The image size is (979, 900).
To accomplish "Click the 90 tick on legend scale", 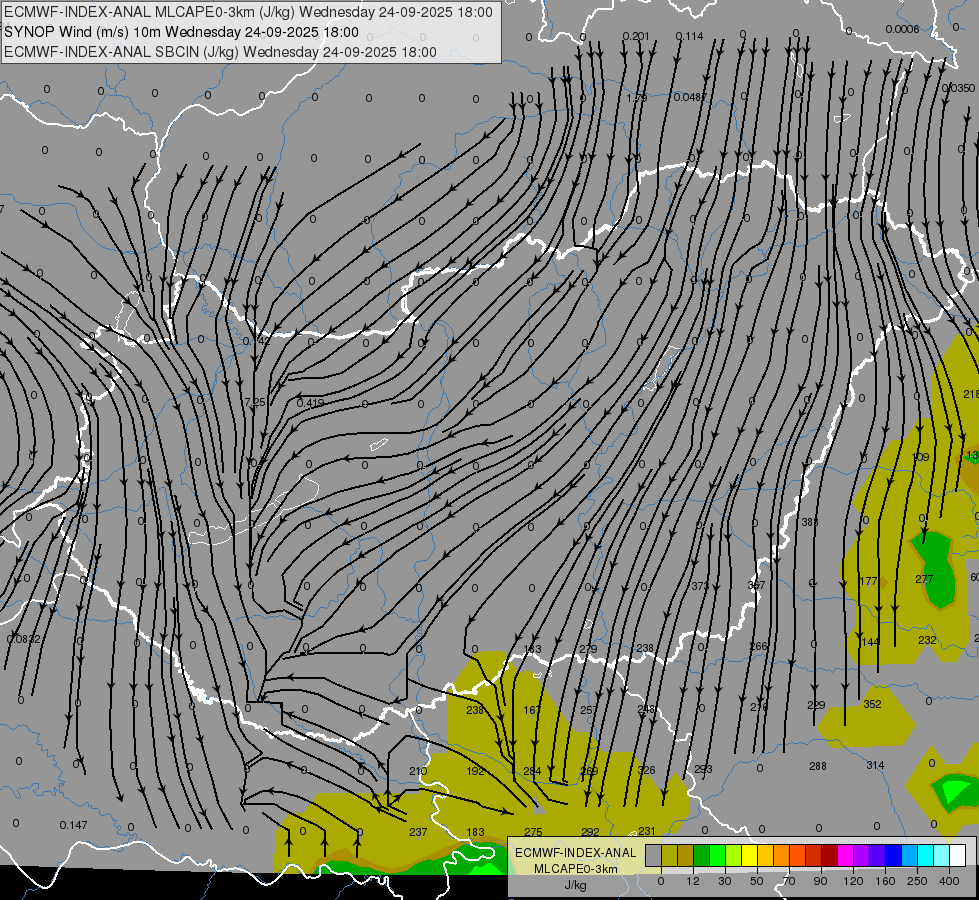I will pyautogui.click(x=820, y=881).
